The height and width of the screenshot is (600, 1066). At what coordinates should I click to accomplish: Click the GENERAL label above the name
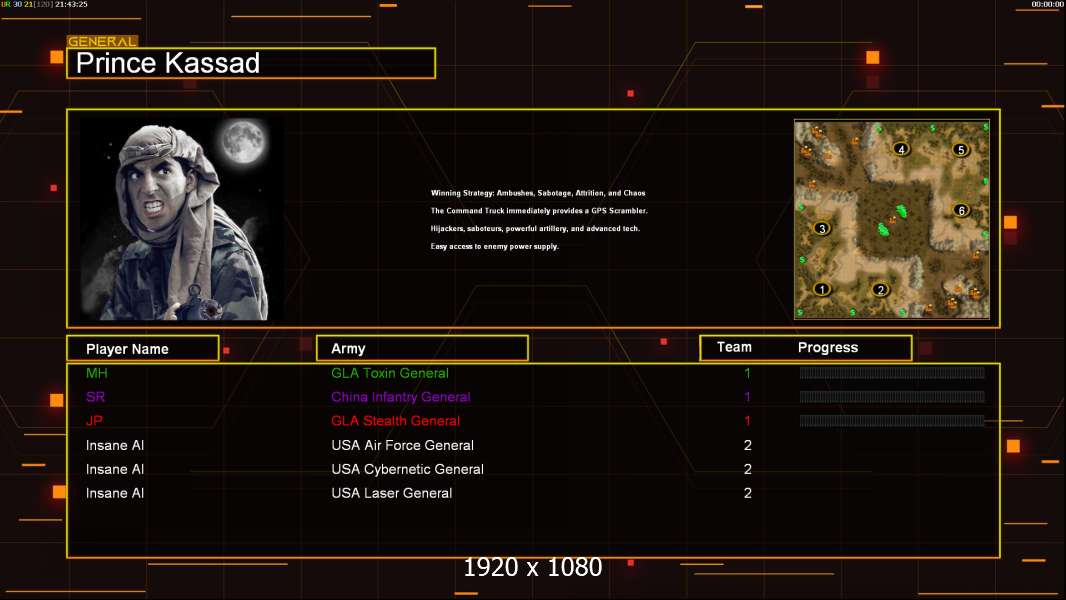pyautogui.click(x=102, y=41)
